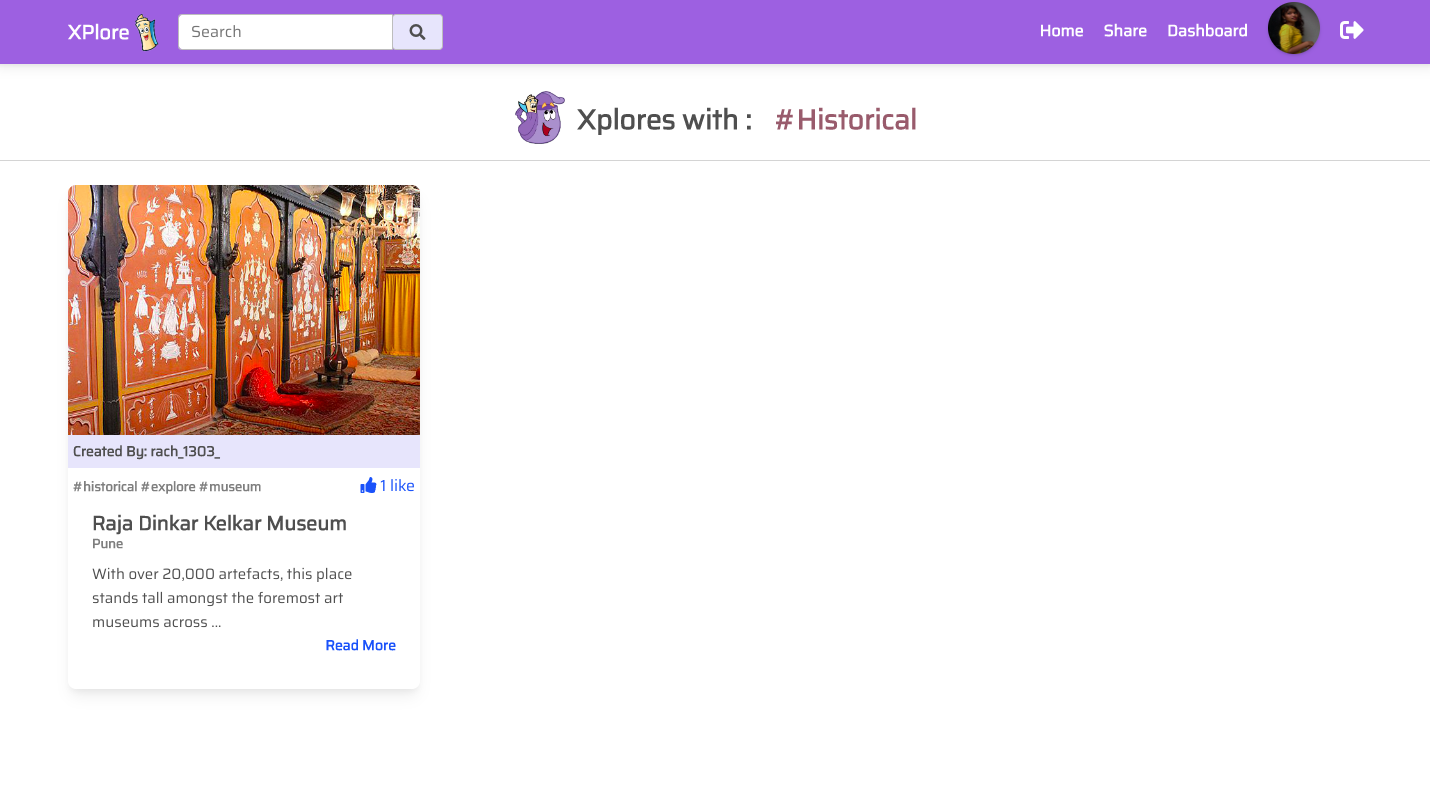
Task: Select the logout icon in the navbar
Action: pyautogui.click(x=1351, y=30)
